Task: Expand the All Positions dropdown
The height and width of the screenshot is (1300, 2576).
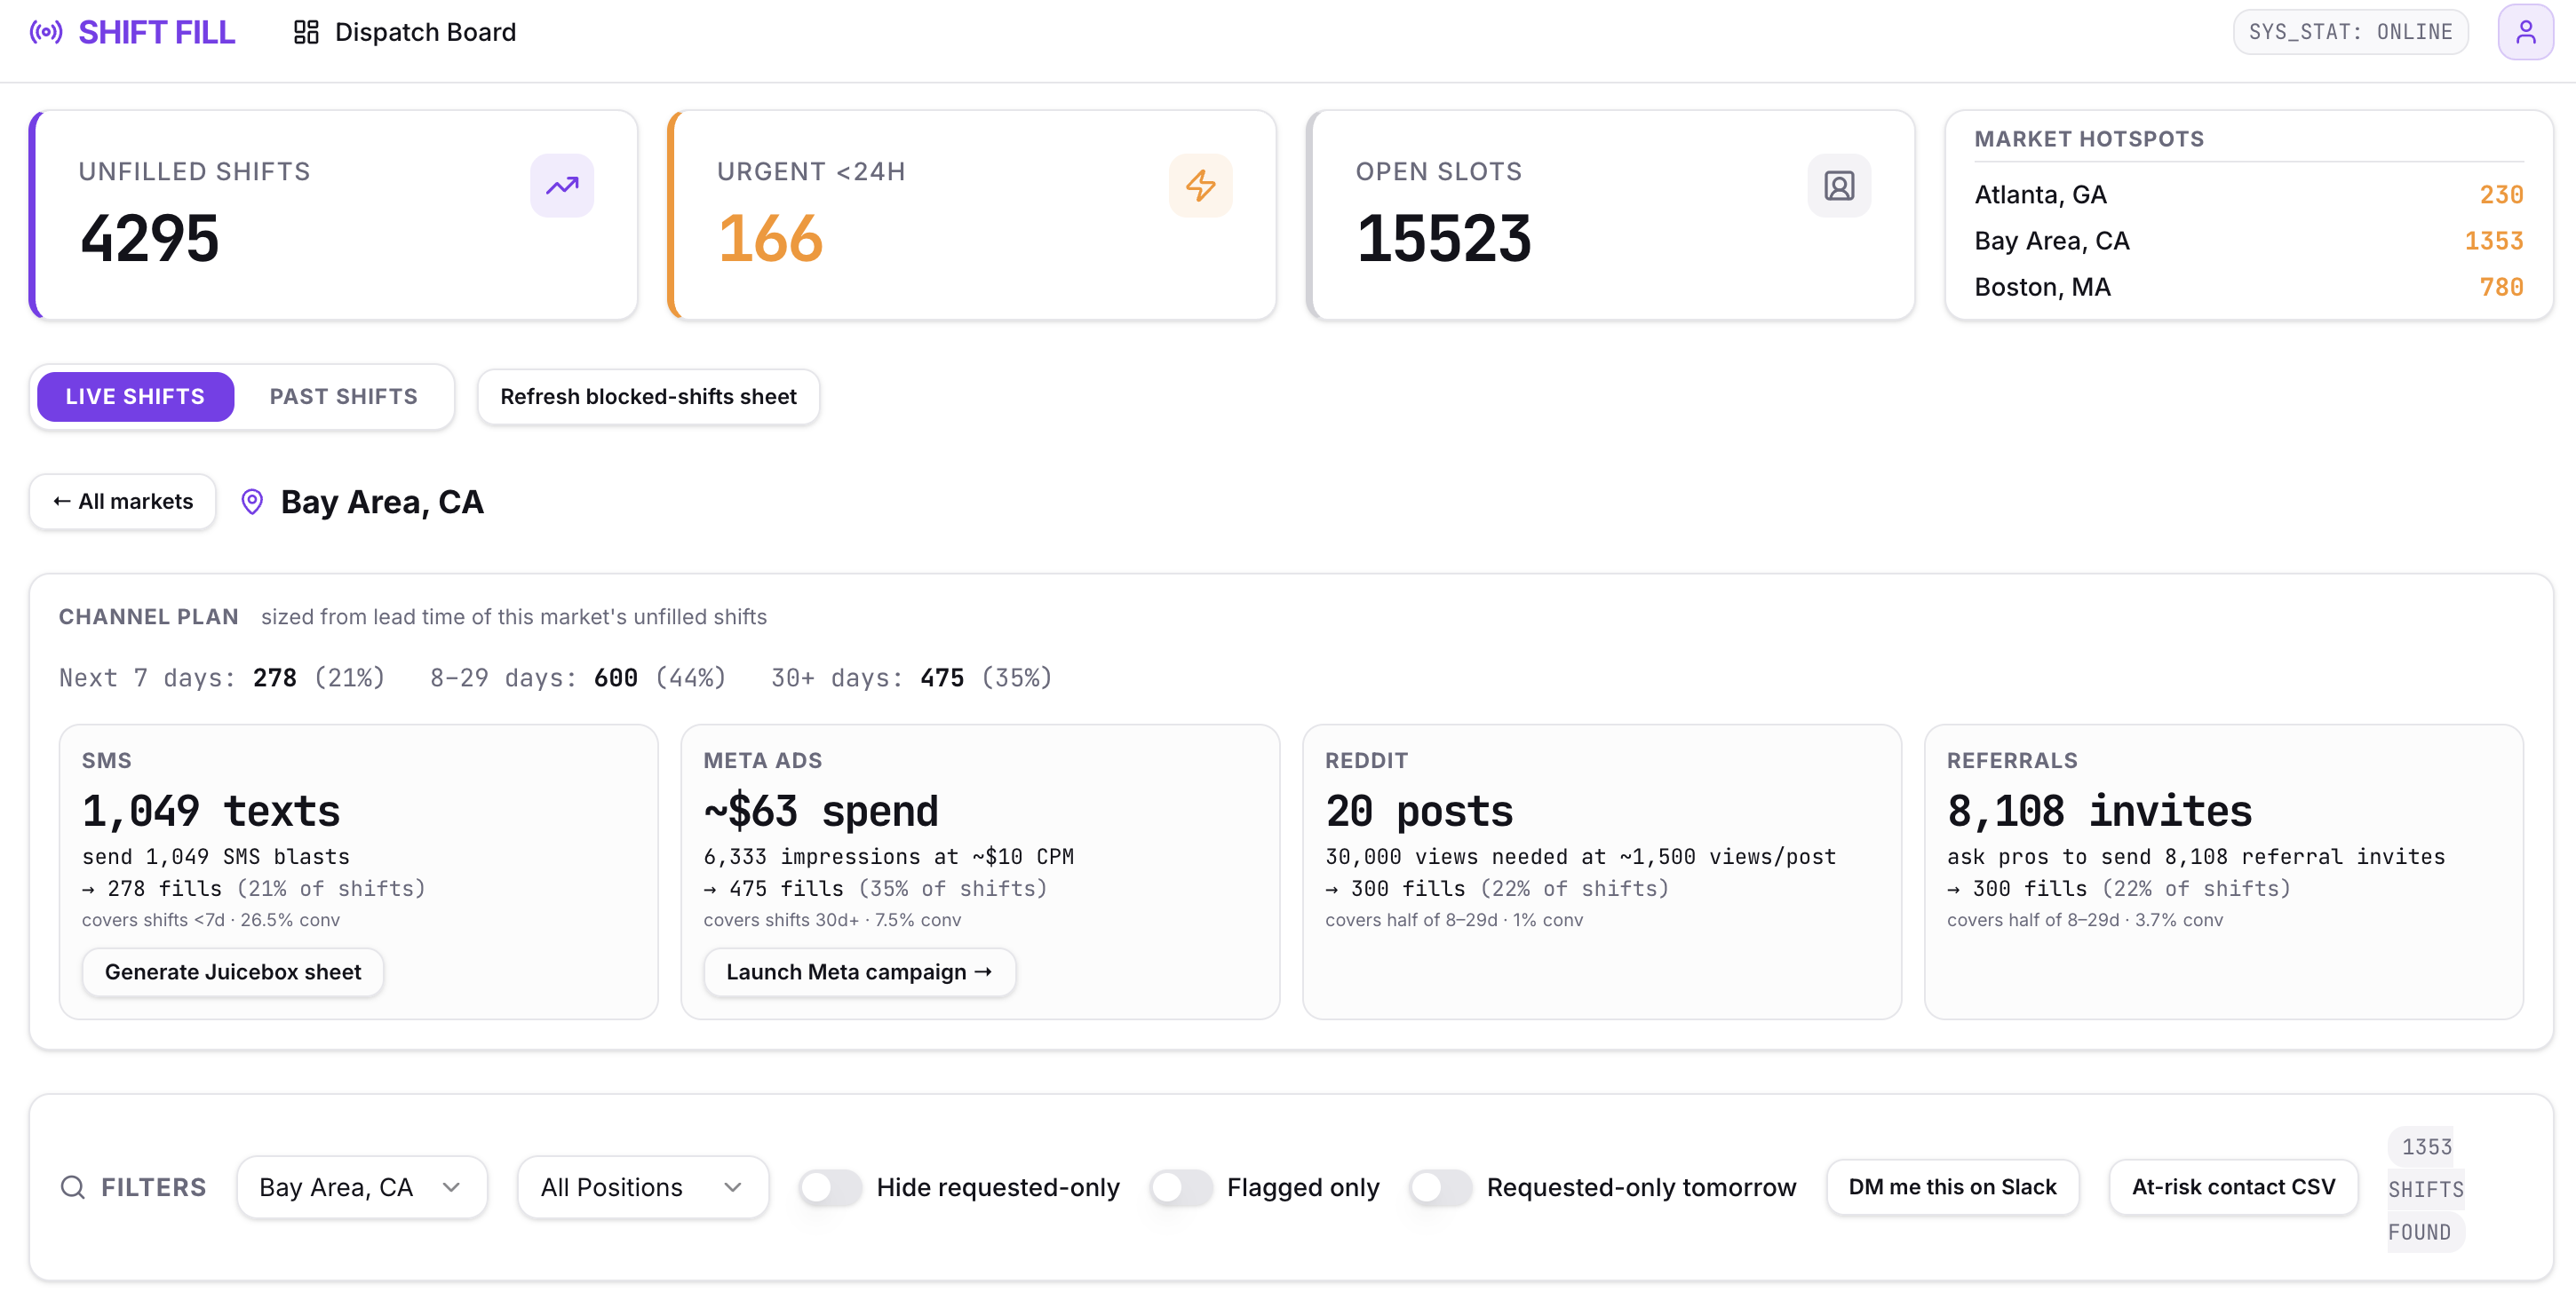Action: pos(643,1186)
